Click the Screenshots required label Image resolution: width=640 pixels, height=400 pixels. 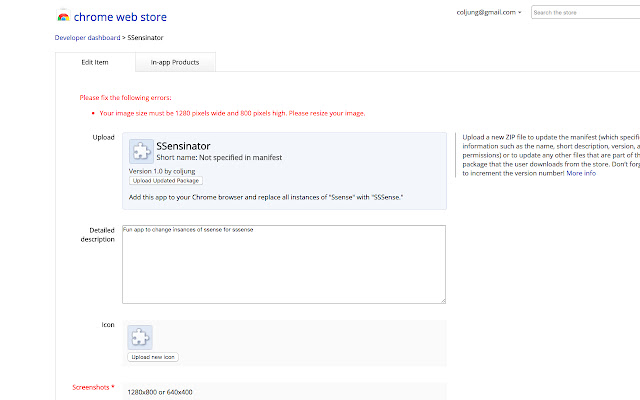click(93, 387)
